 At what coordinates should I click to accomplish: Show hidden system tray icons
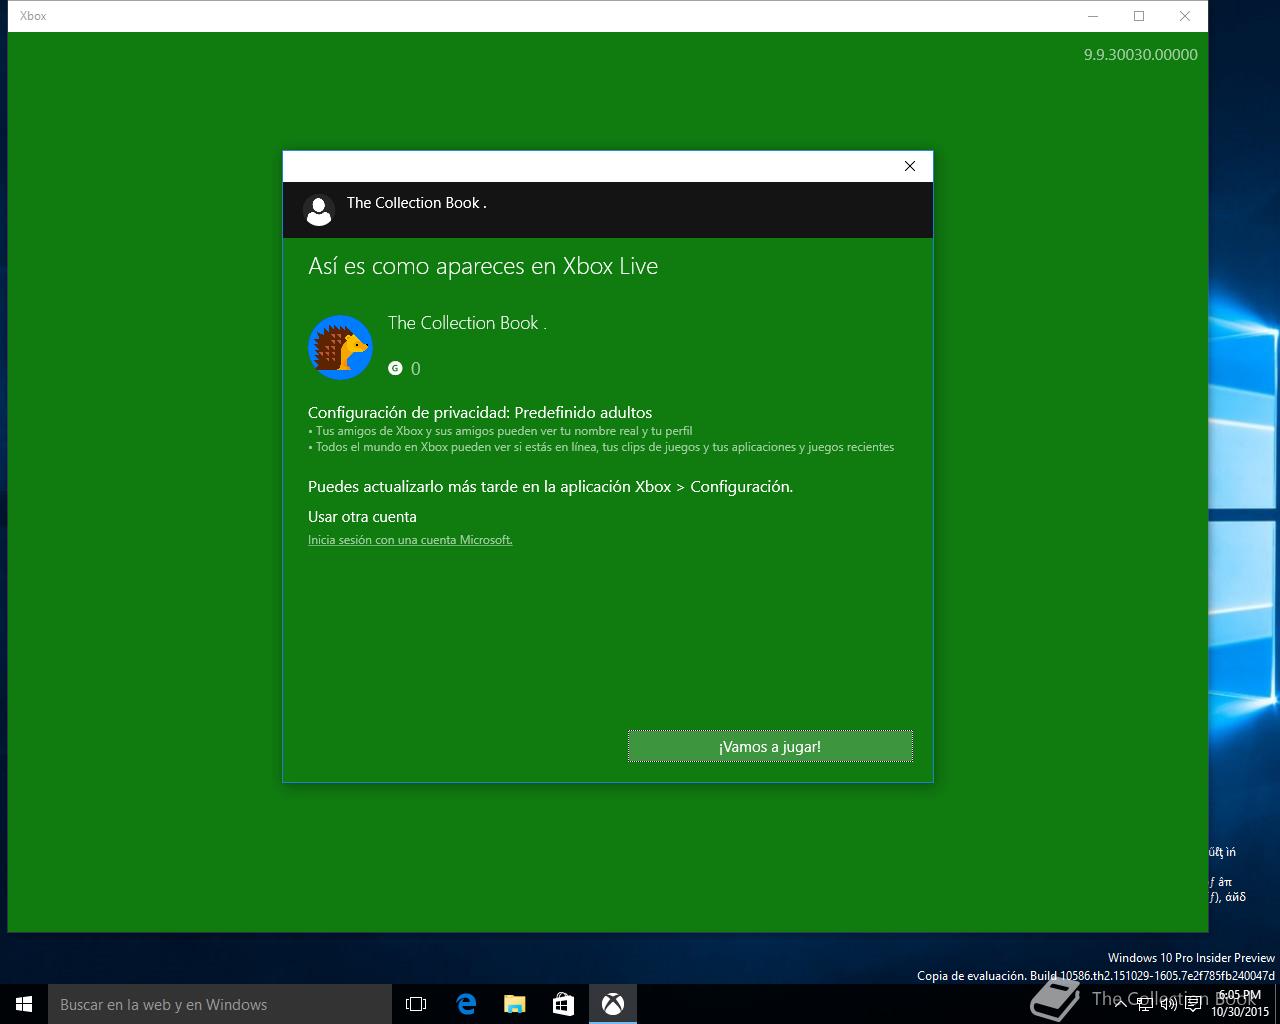(x=1121, y=1004)
